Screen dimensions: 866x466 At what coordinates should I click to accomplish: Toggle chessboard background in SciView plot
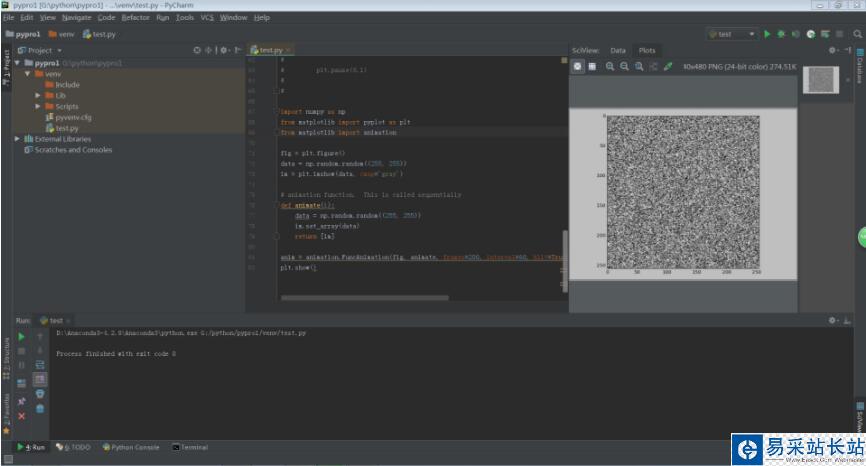click(x=577, y=66)
